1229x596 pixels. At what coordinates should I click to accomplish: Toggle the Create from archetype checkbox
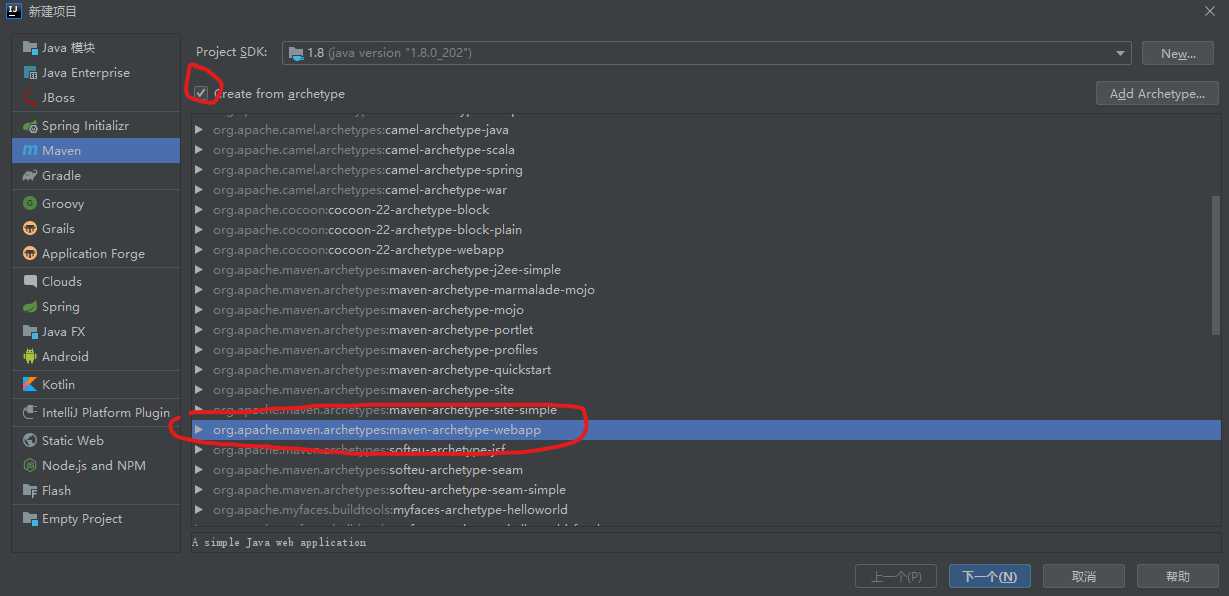(x=202, y=93)
